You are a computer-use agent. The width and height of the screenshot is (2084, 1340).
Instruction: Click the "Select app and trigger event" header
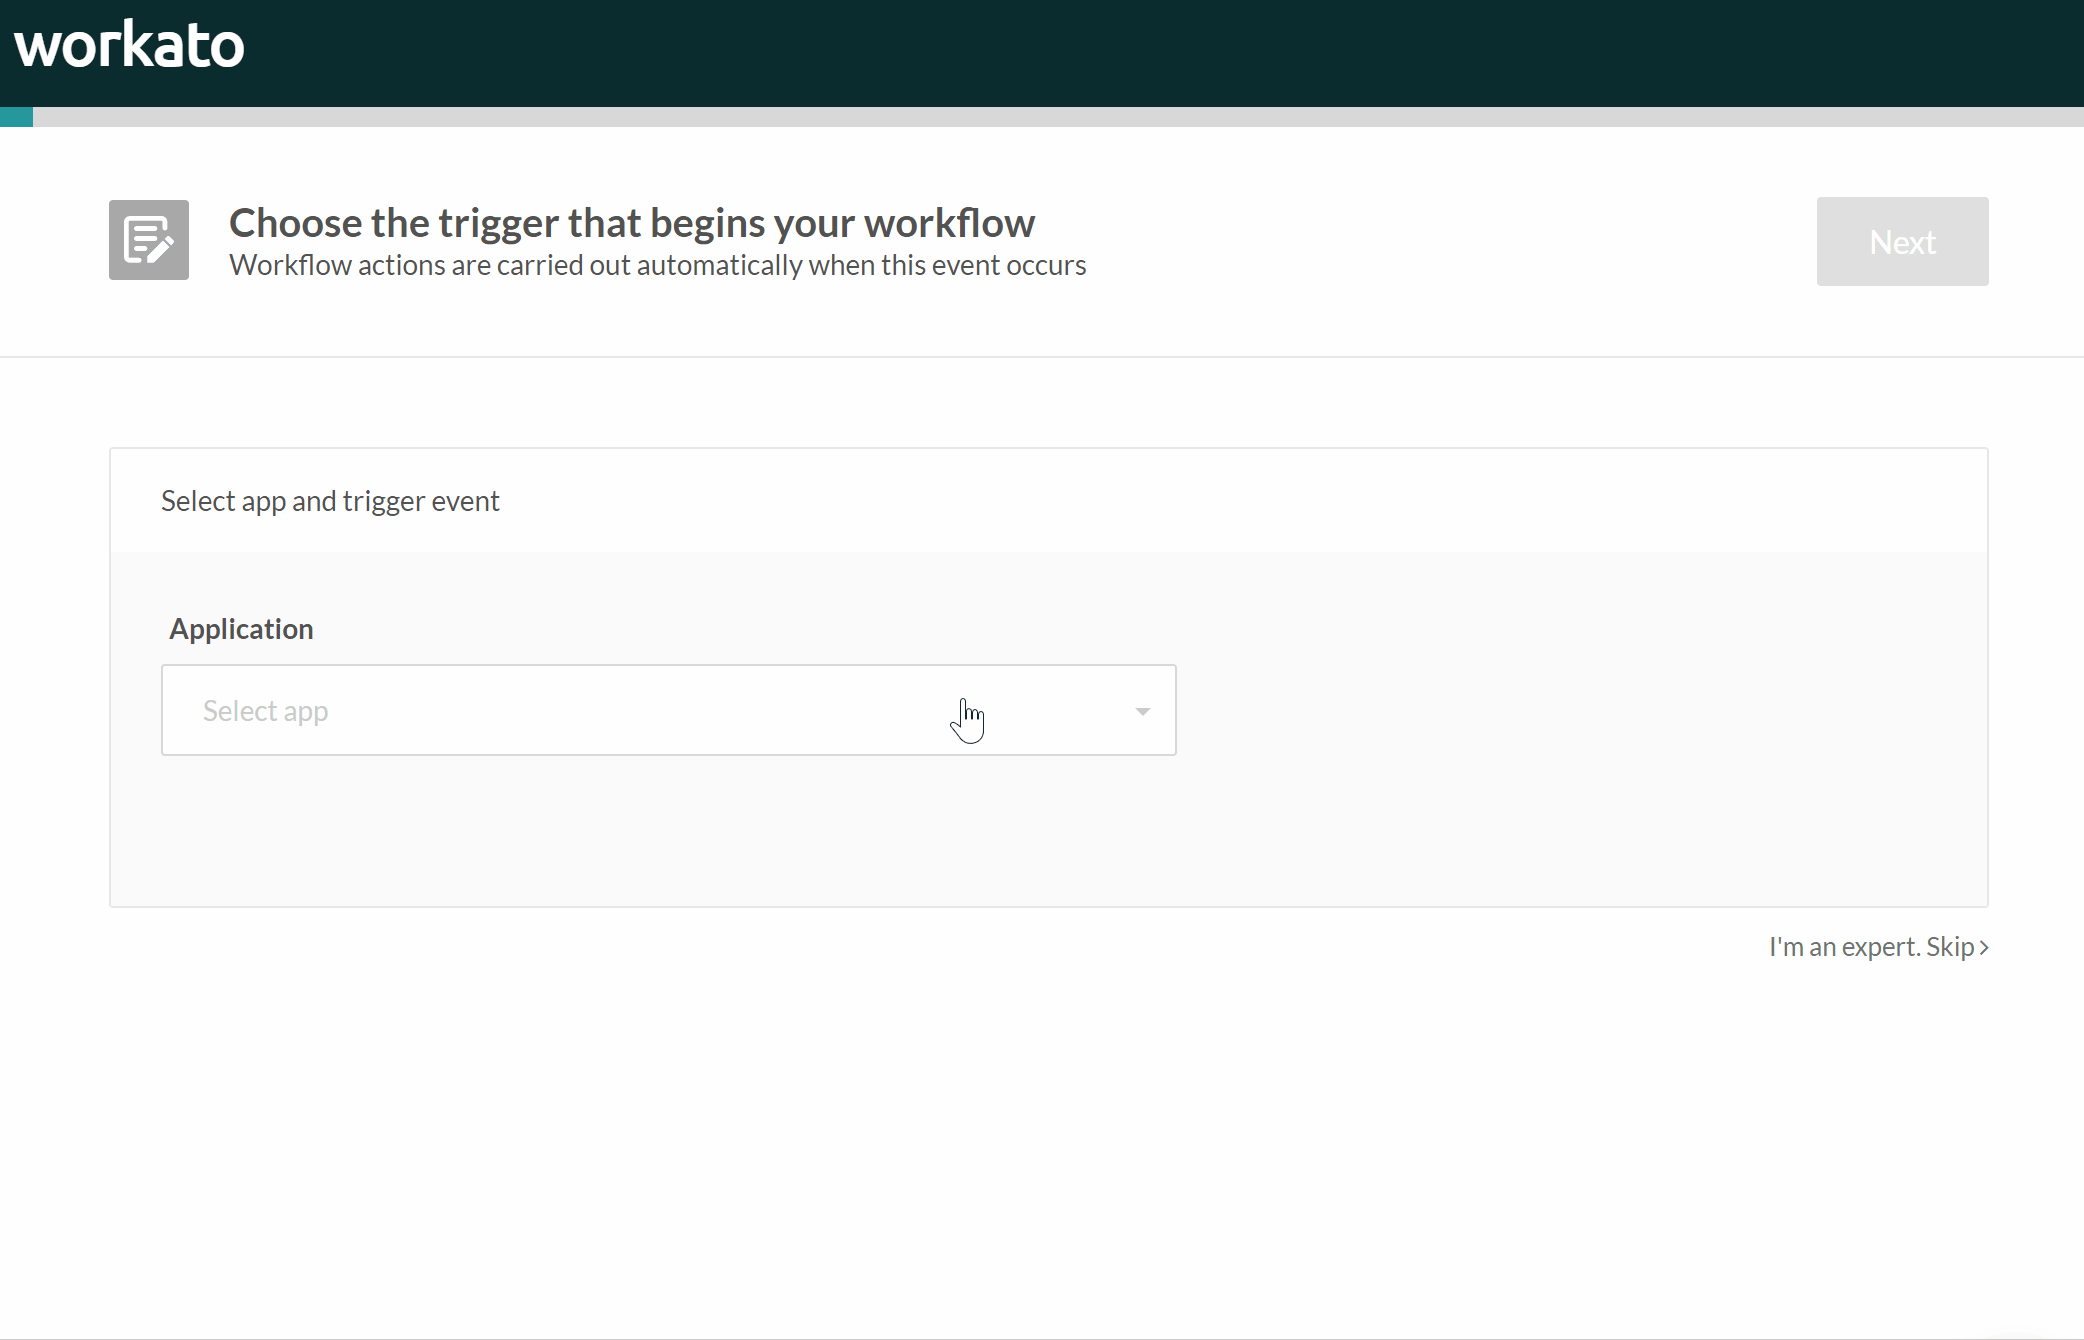[x=330, y=501]
